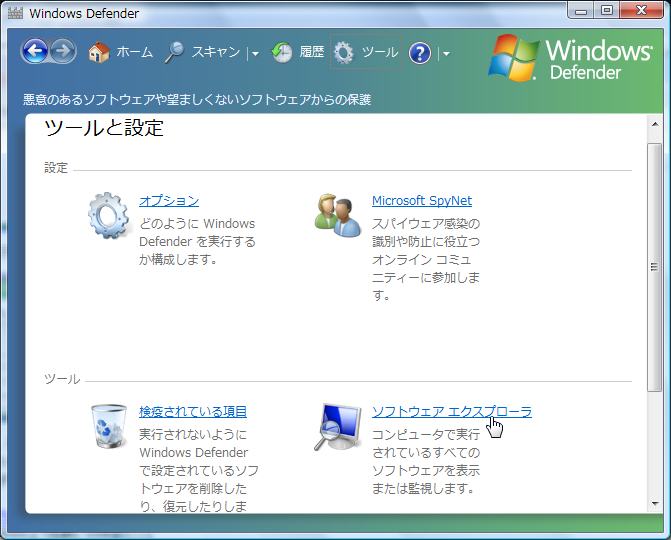Click the scrollbar up arrow
Viewport: 671px width, 540px height.
[655, 124]
